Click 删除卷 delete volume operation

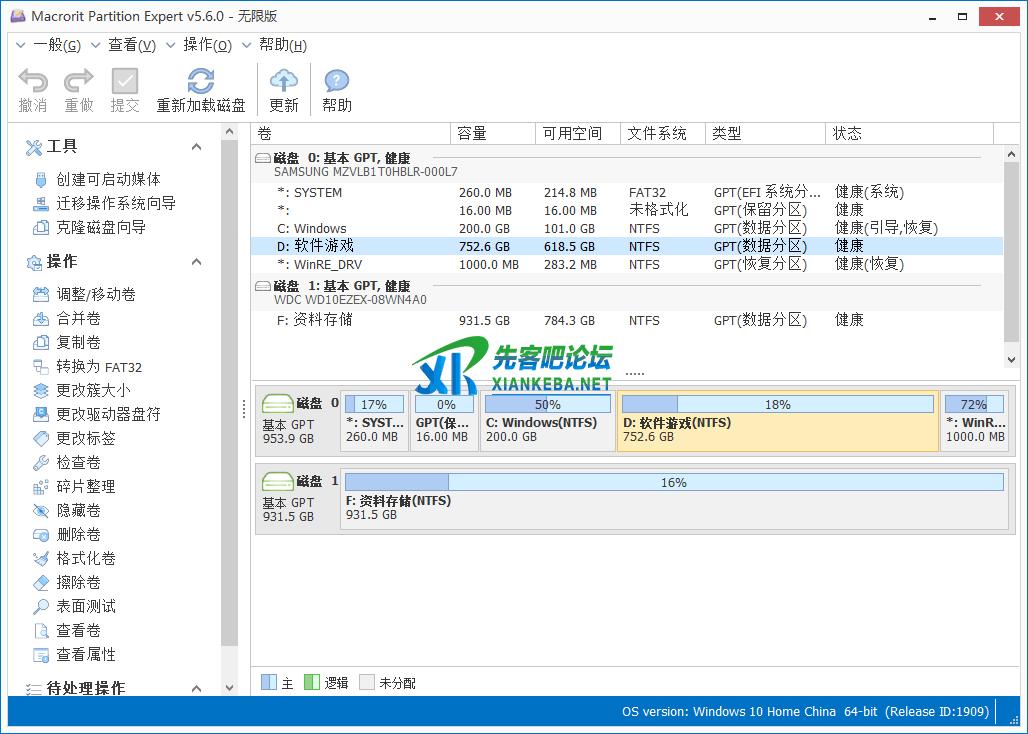click(79, 534)
